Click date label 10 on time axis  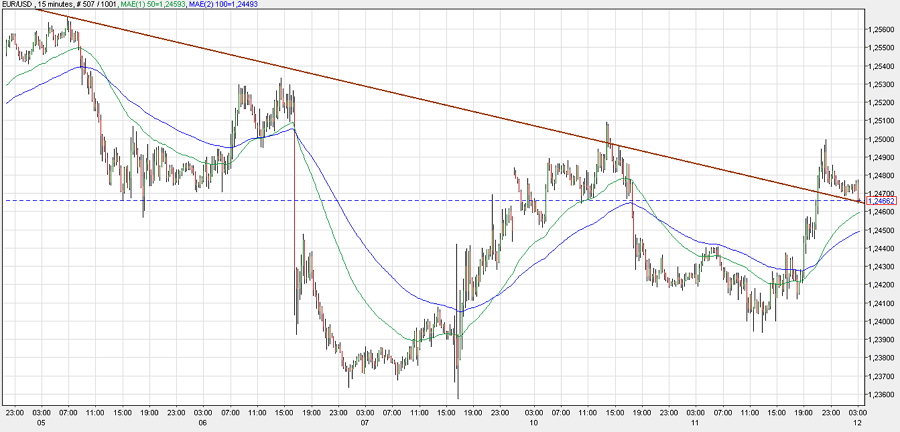click(x=533, y=423)
